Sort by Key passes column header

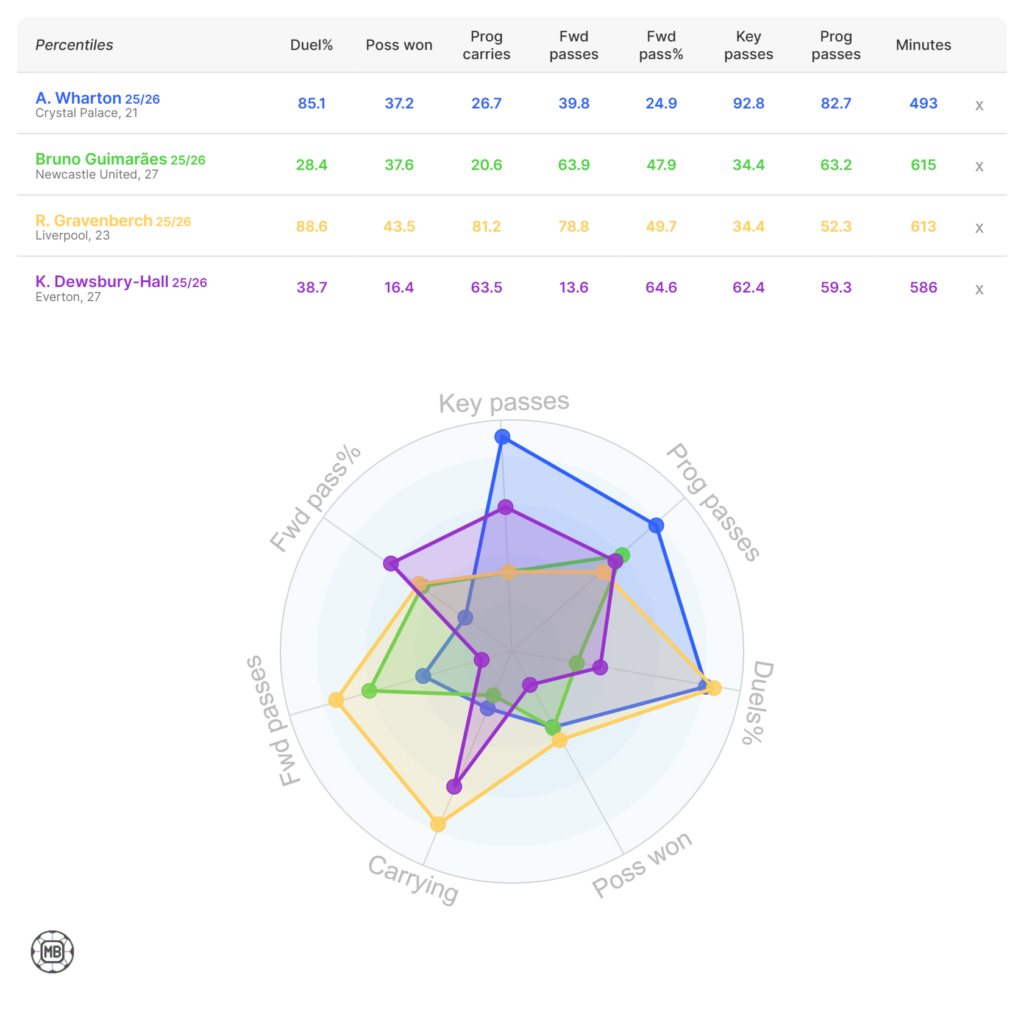click(x=748, y=45)
